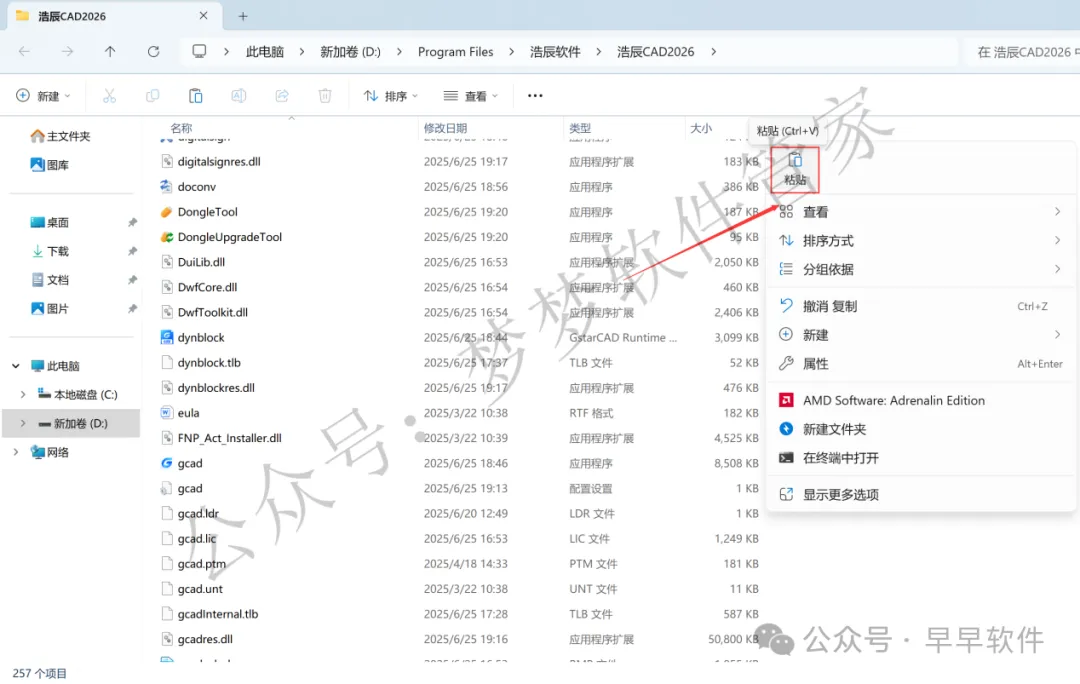Click the dynblock runtime file icon
Screen dimensions: 1080x684
tap(167, 338)
